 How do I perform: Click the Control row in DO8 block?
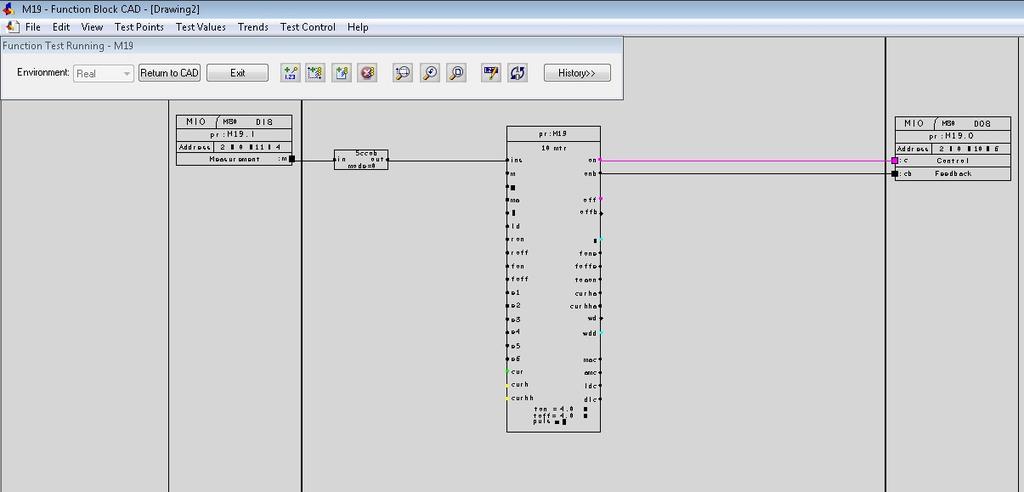click(x=953, y=161)
